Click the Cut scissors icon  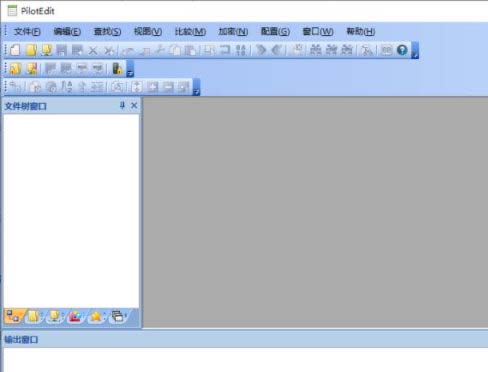[x=160, y=50]
